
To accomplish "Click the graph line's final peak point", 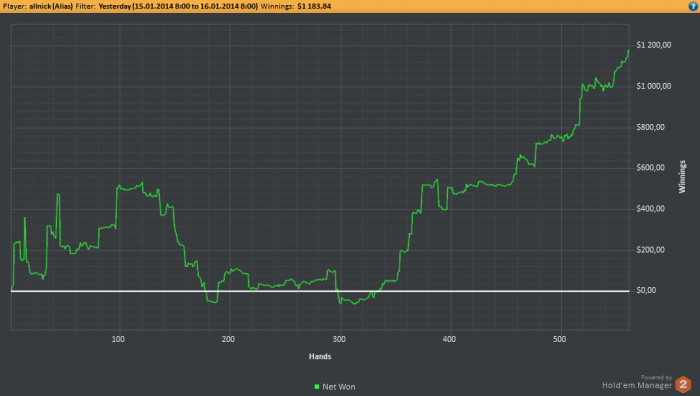I will (x=629, y=50).
